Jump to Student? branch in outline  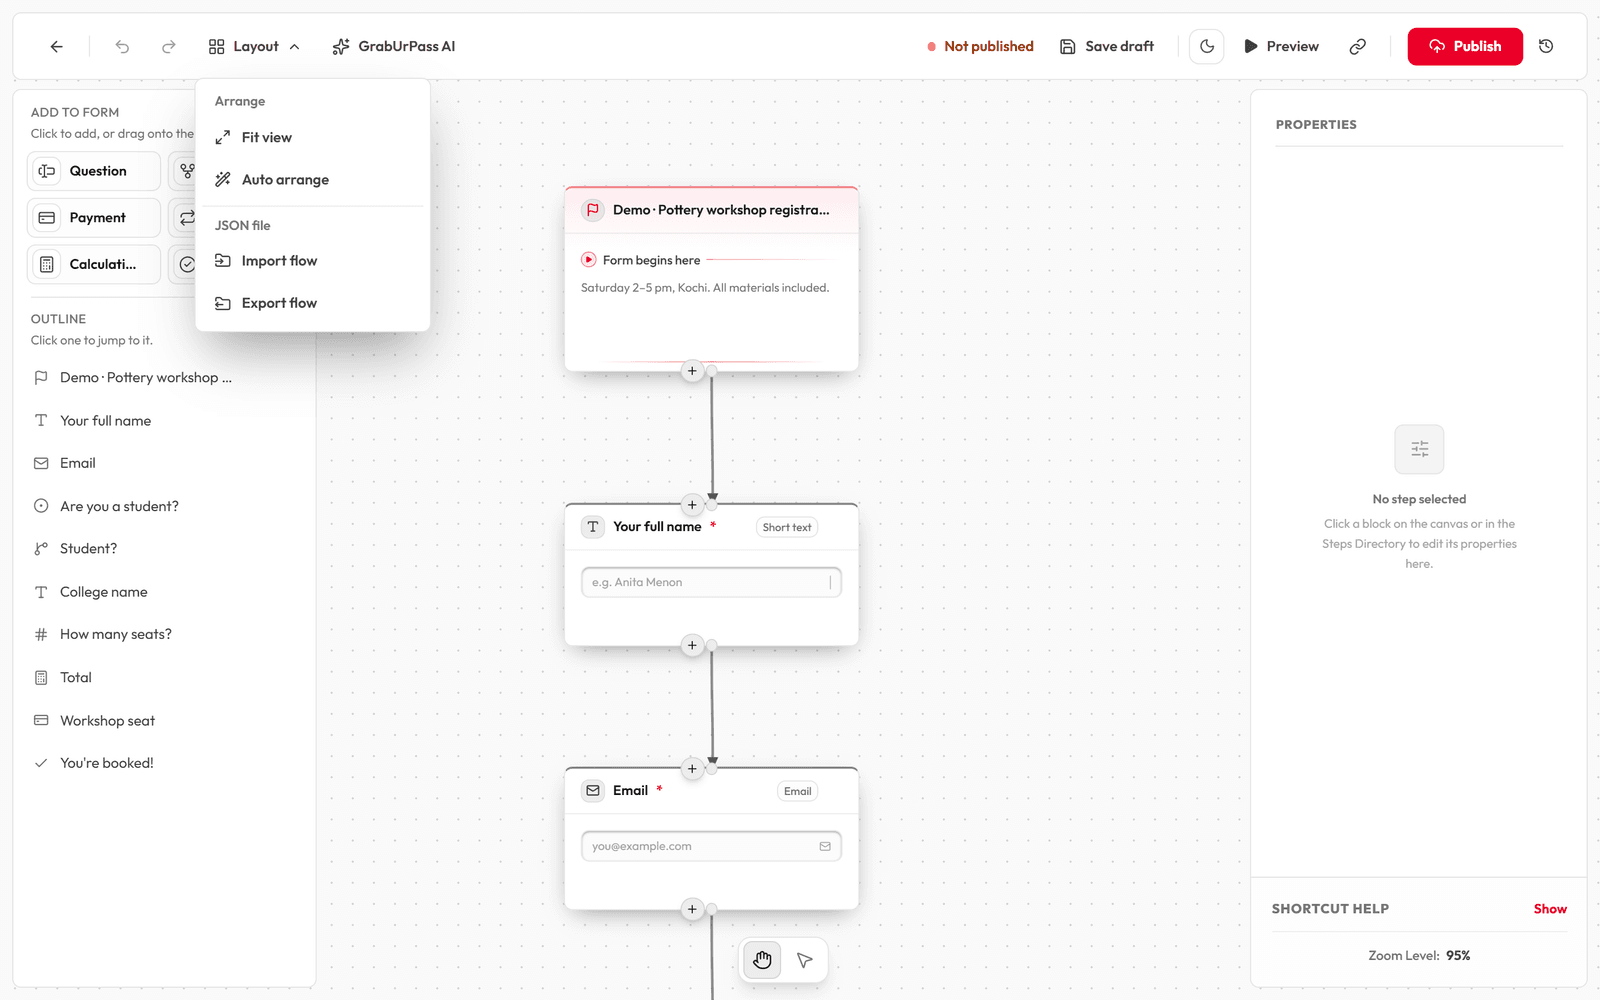[x=164, y=549]
